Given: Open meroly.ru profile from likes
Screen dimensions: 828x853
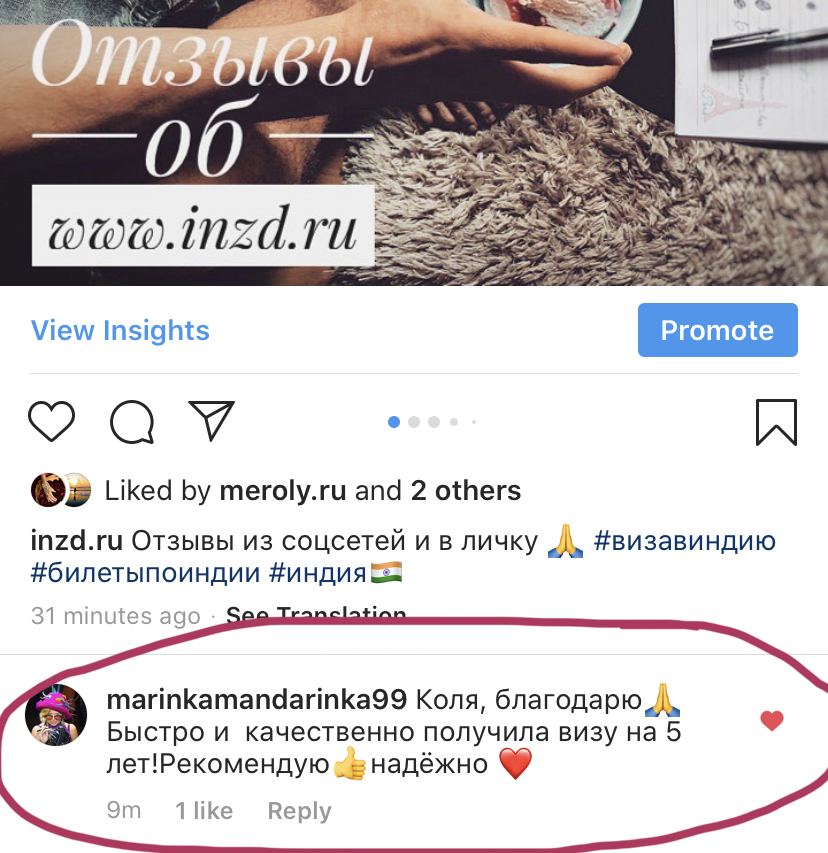Looking at the screenshot, I should 283,491.
